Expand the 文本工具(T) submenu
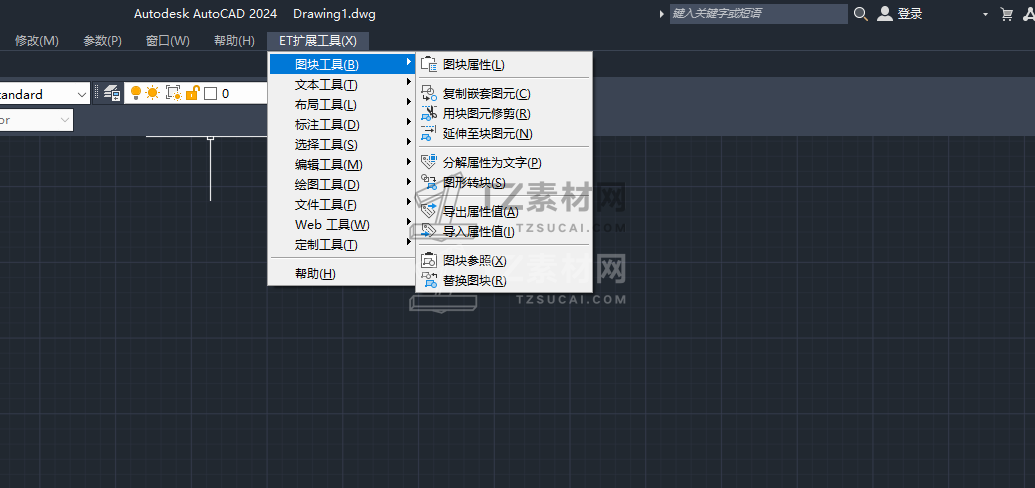1035x488 pixels. (342, 85)
